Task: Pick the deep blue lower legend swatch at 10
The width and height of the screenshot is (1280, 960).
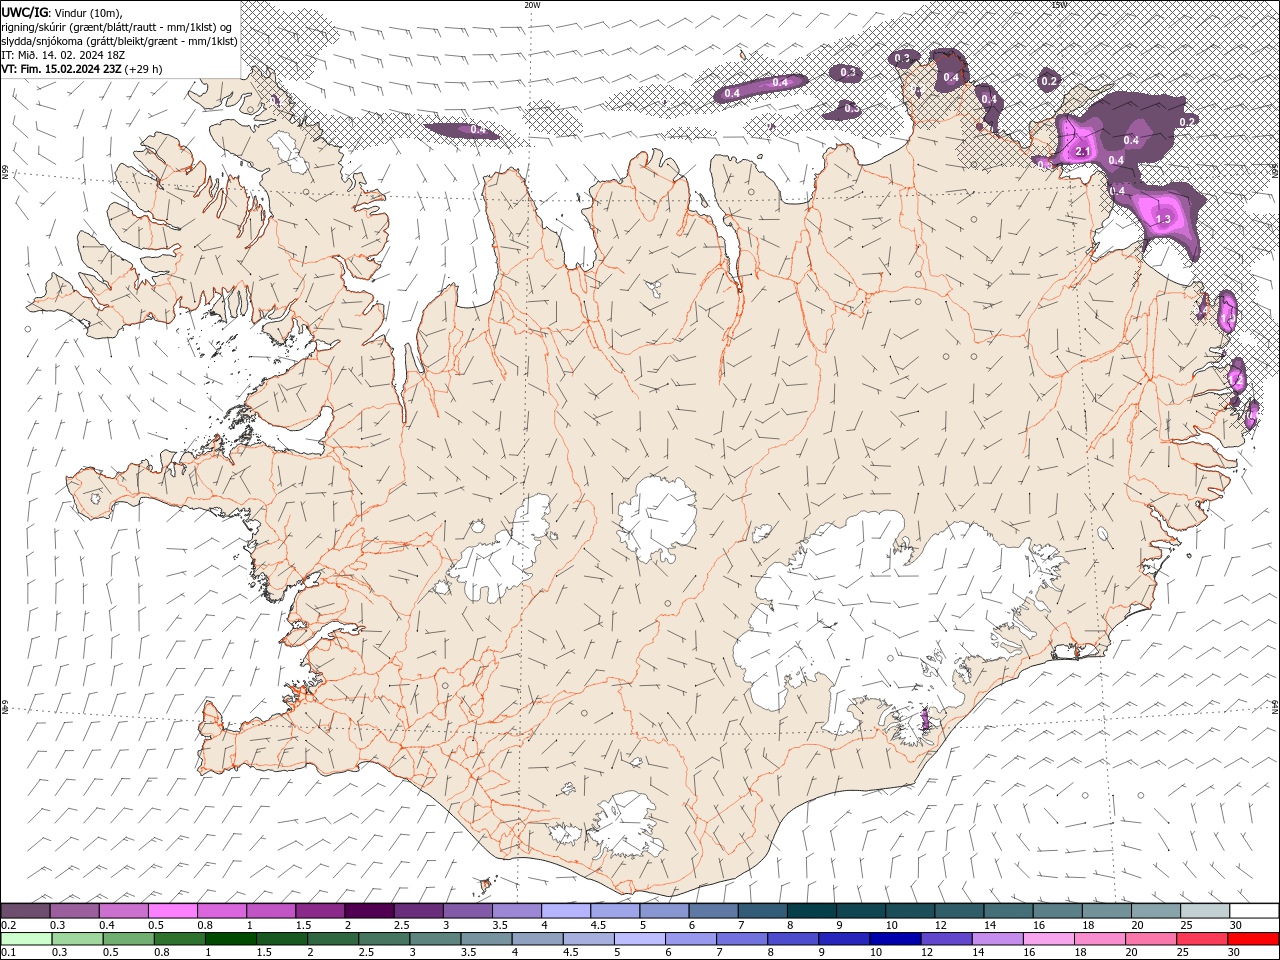Action: click(895, 939)
